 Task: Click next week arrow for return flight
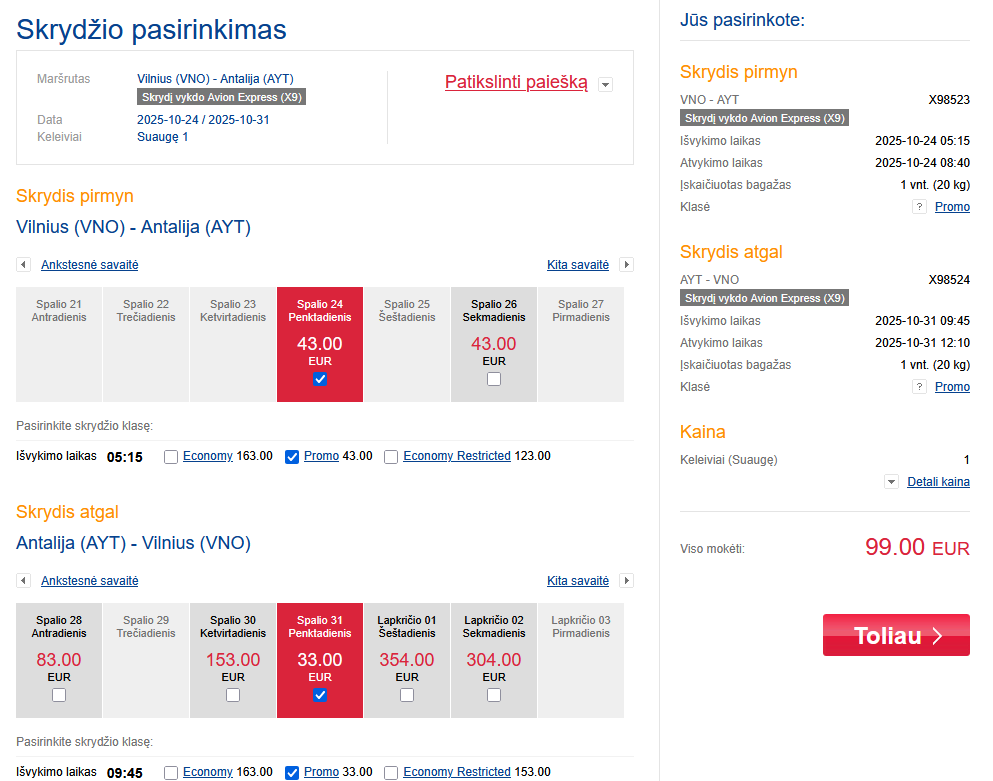[626, 581]
